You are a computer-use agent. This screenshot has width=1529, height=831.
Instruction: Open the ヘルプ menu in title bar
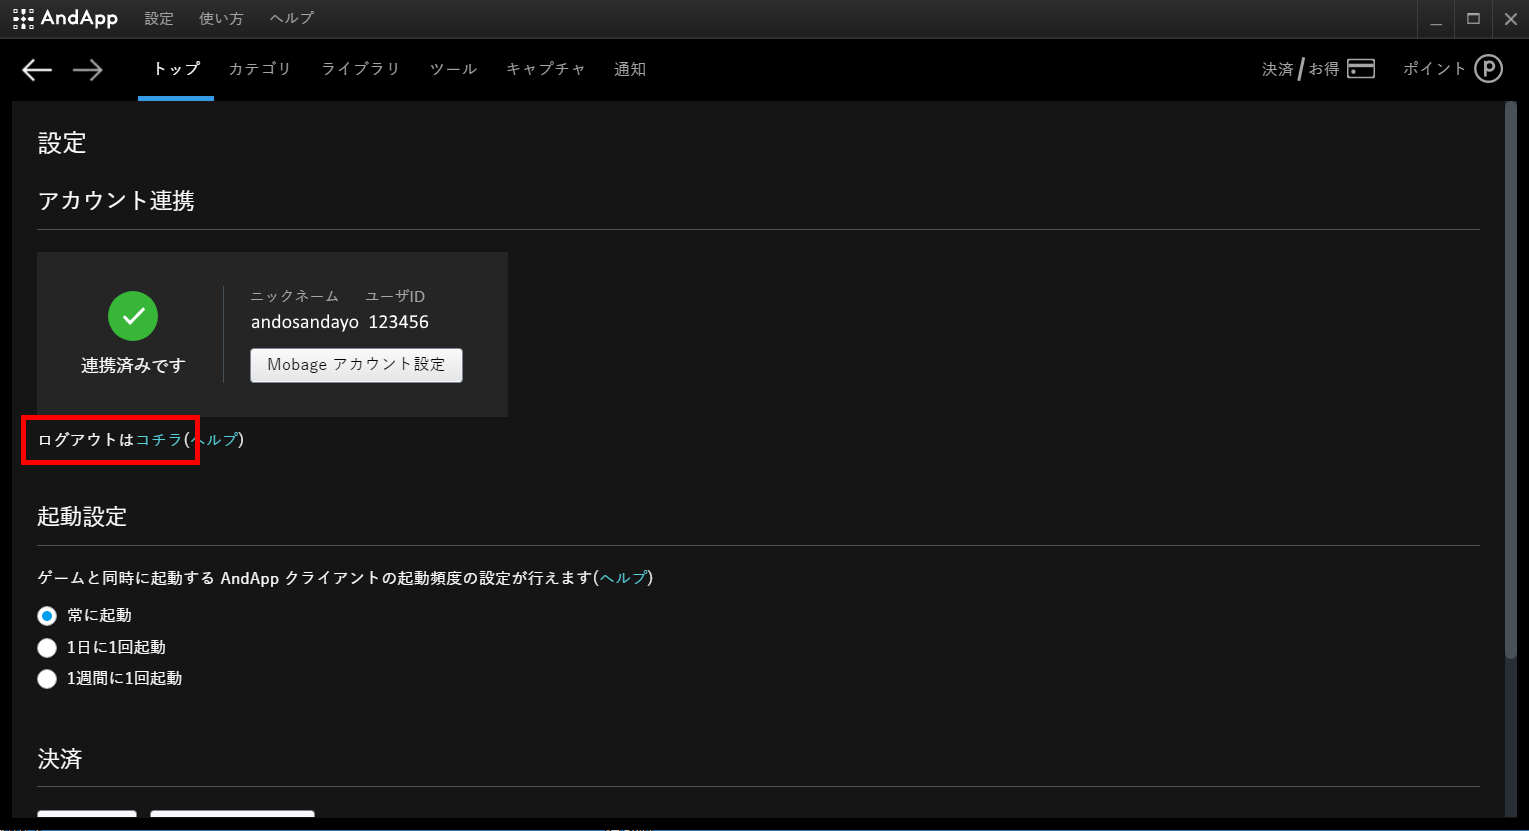pyautogui.click(x=291, y=19)
